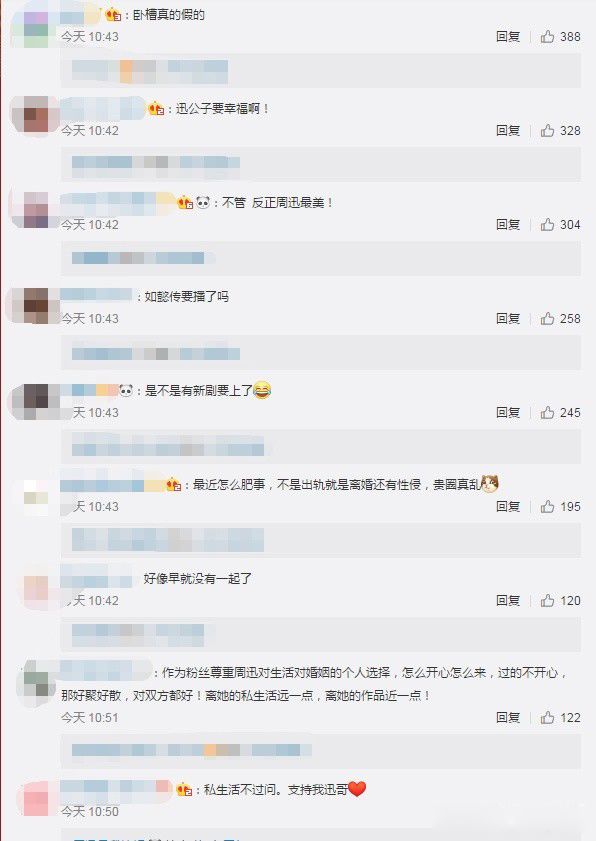Click VIP badge next to '迅公子要幸福啊'
Image resolution: width=596 pixels, height=841 pixels.
click(x=156, y=109)
